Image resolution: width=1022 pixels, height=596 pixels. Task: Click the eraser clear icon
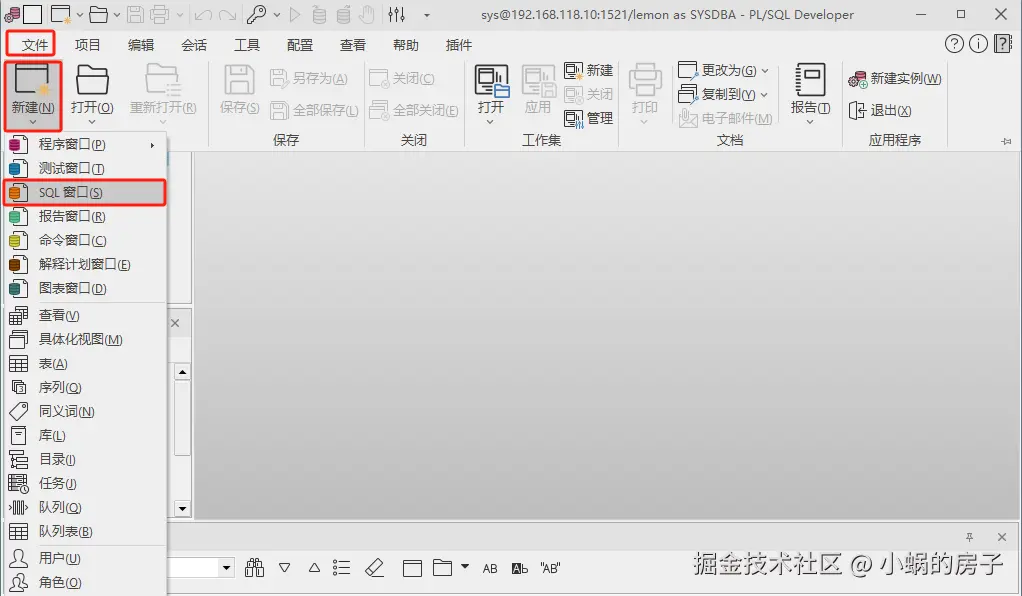375,567
